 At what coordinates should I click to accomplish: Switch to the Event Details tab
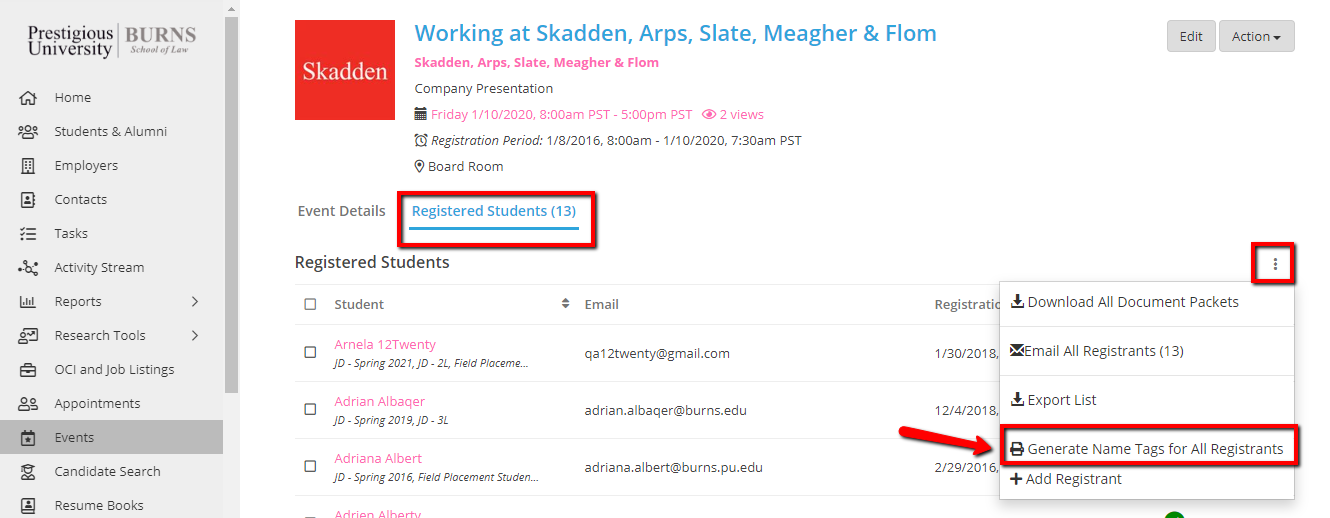click(x=341, y=212)
